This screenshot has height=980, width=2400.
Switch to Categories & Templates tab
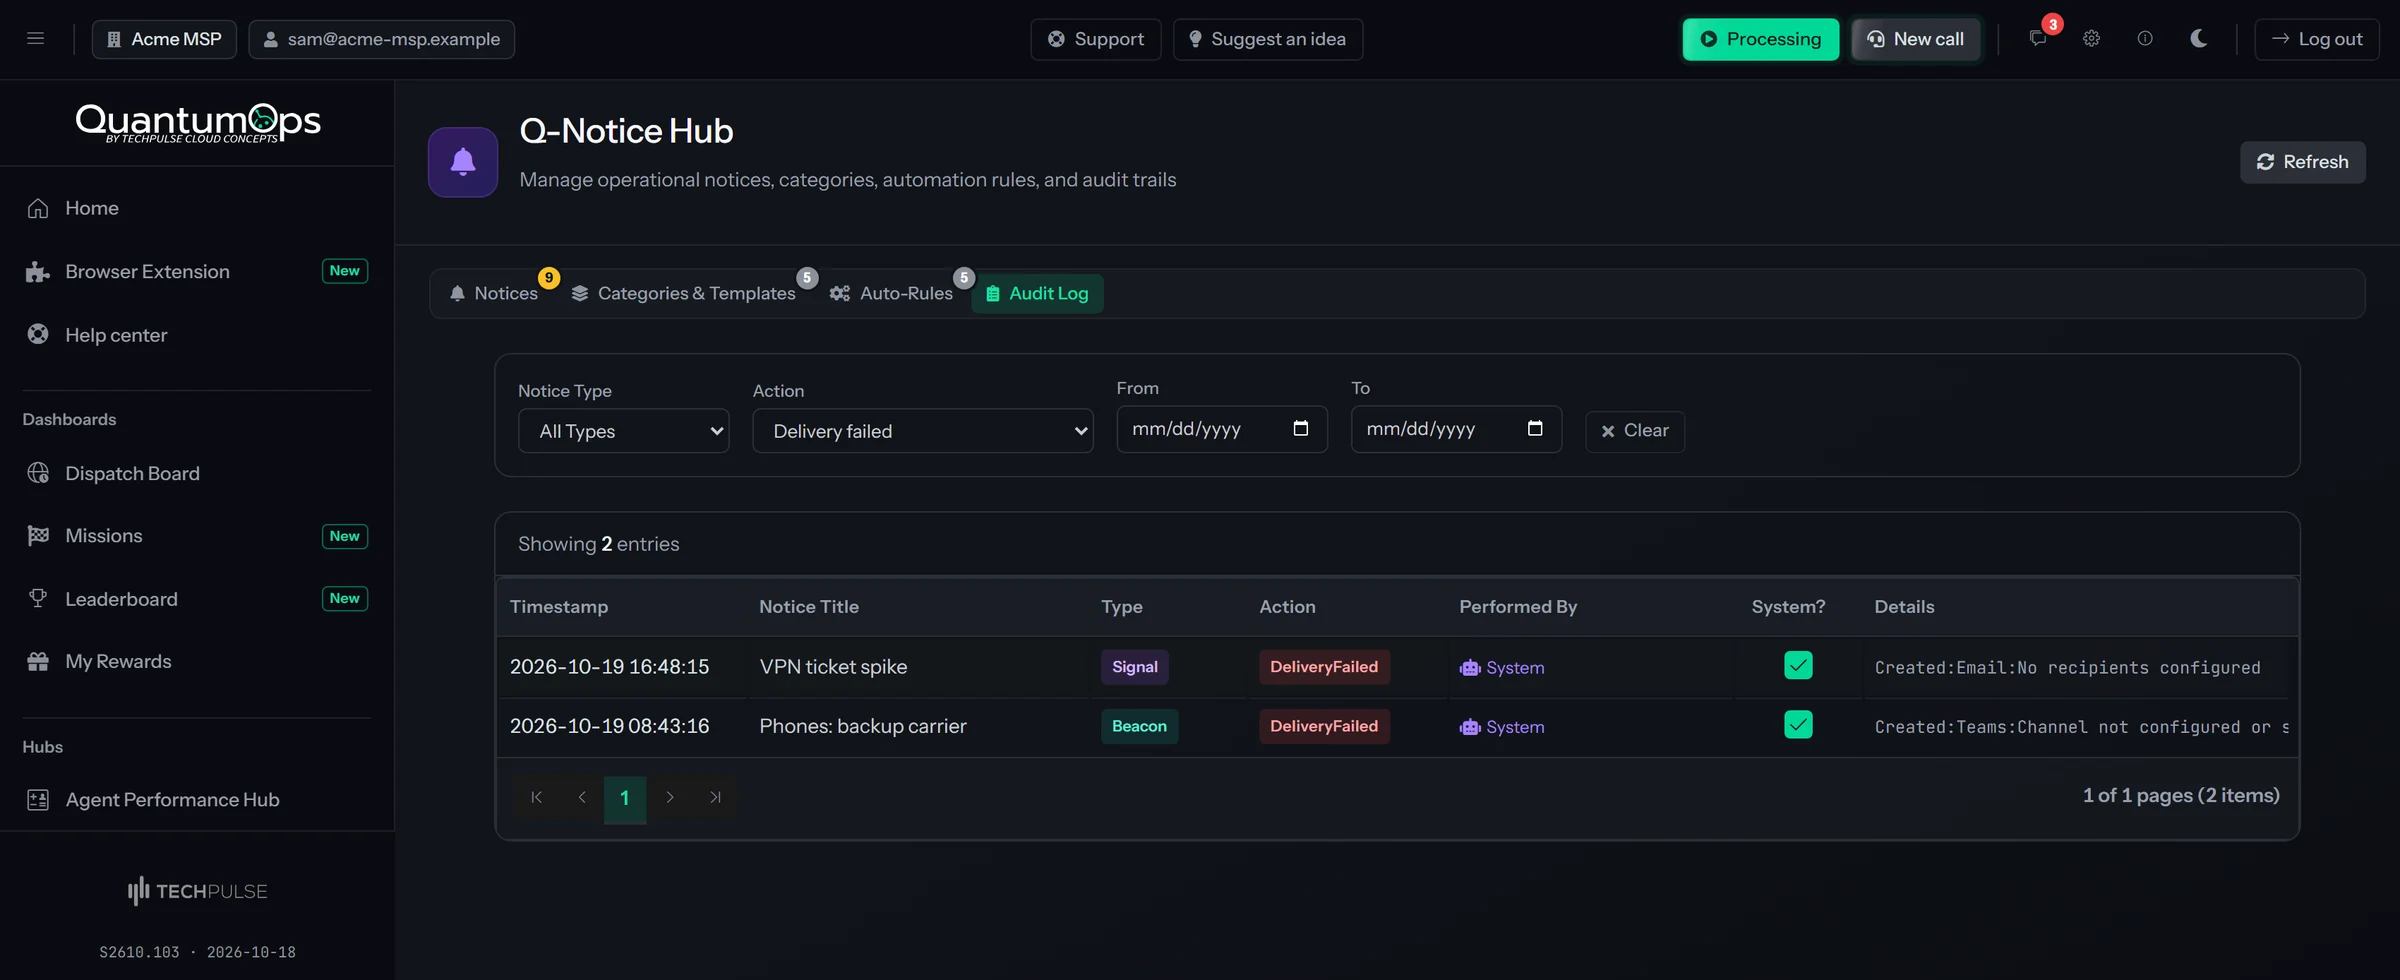point(684,293)
